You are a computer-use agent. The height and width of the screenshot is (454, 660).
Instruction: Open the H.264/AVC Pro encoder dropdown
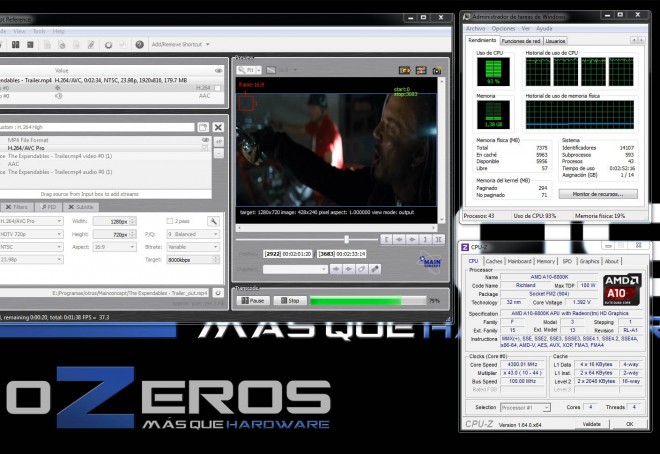tap(31, 221)
